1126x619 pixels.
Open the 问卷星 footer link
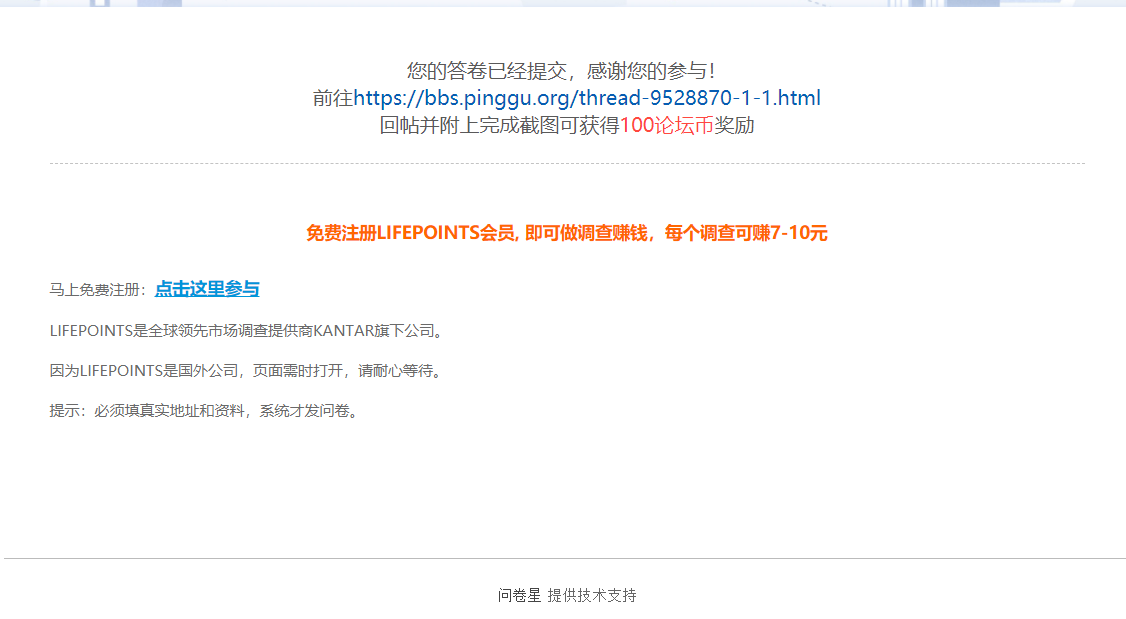pyautogui.click(x=519, y=595)
